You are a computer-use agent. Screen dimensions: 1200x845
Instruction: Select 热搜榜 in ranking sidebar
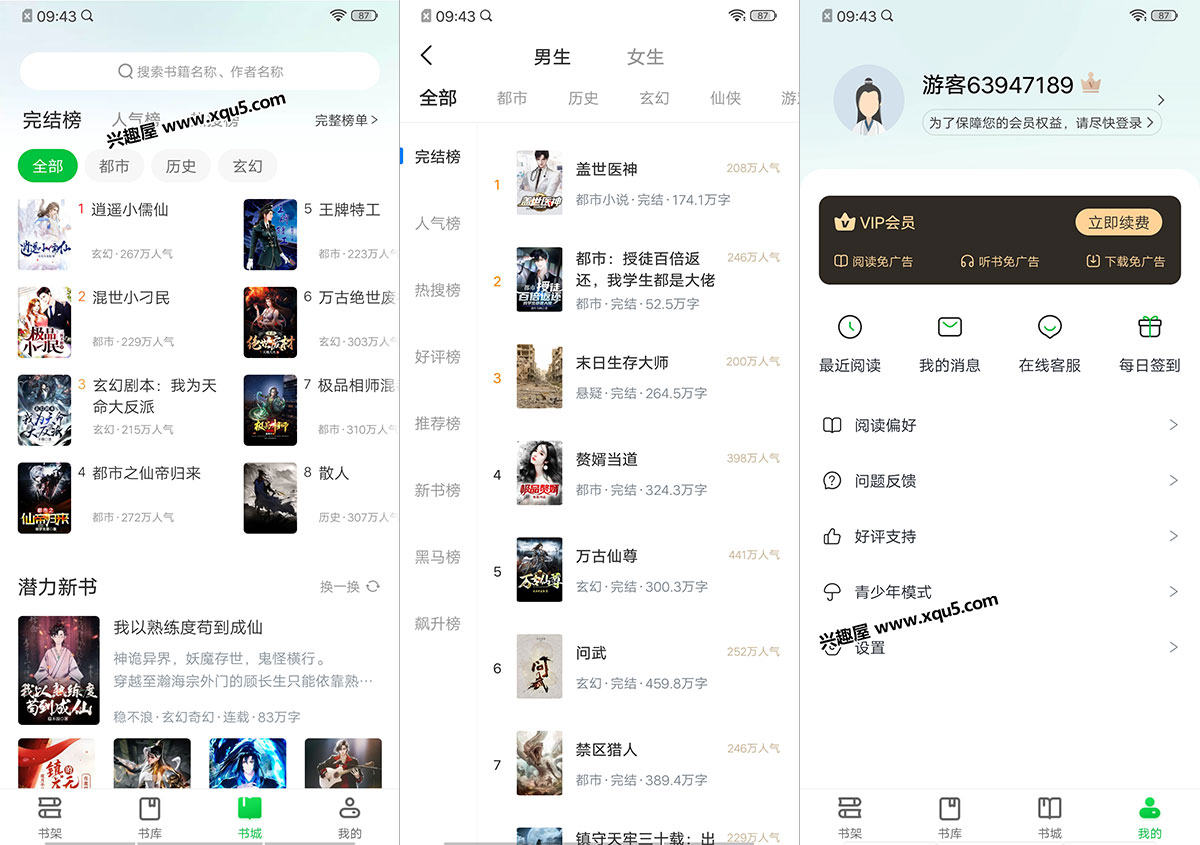tap(438, 290)
